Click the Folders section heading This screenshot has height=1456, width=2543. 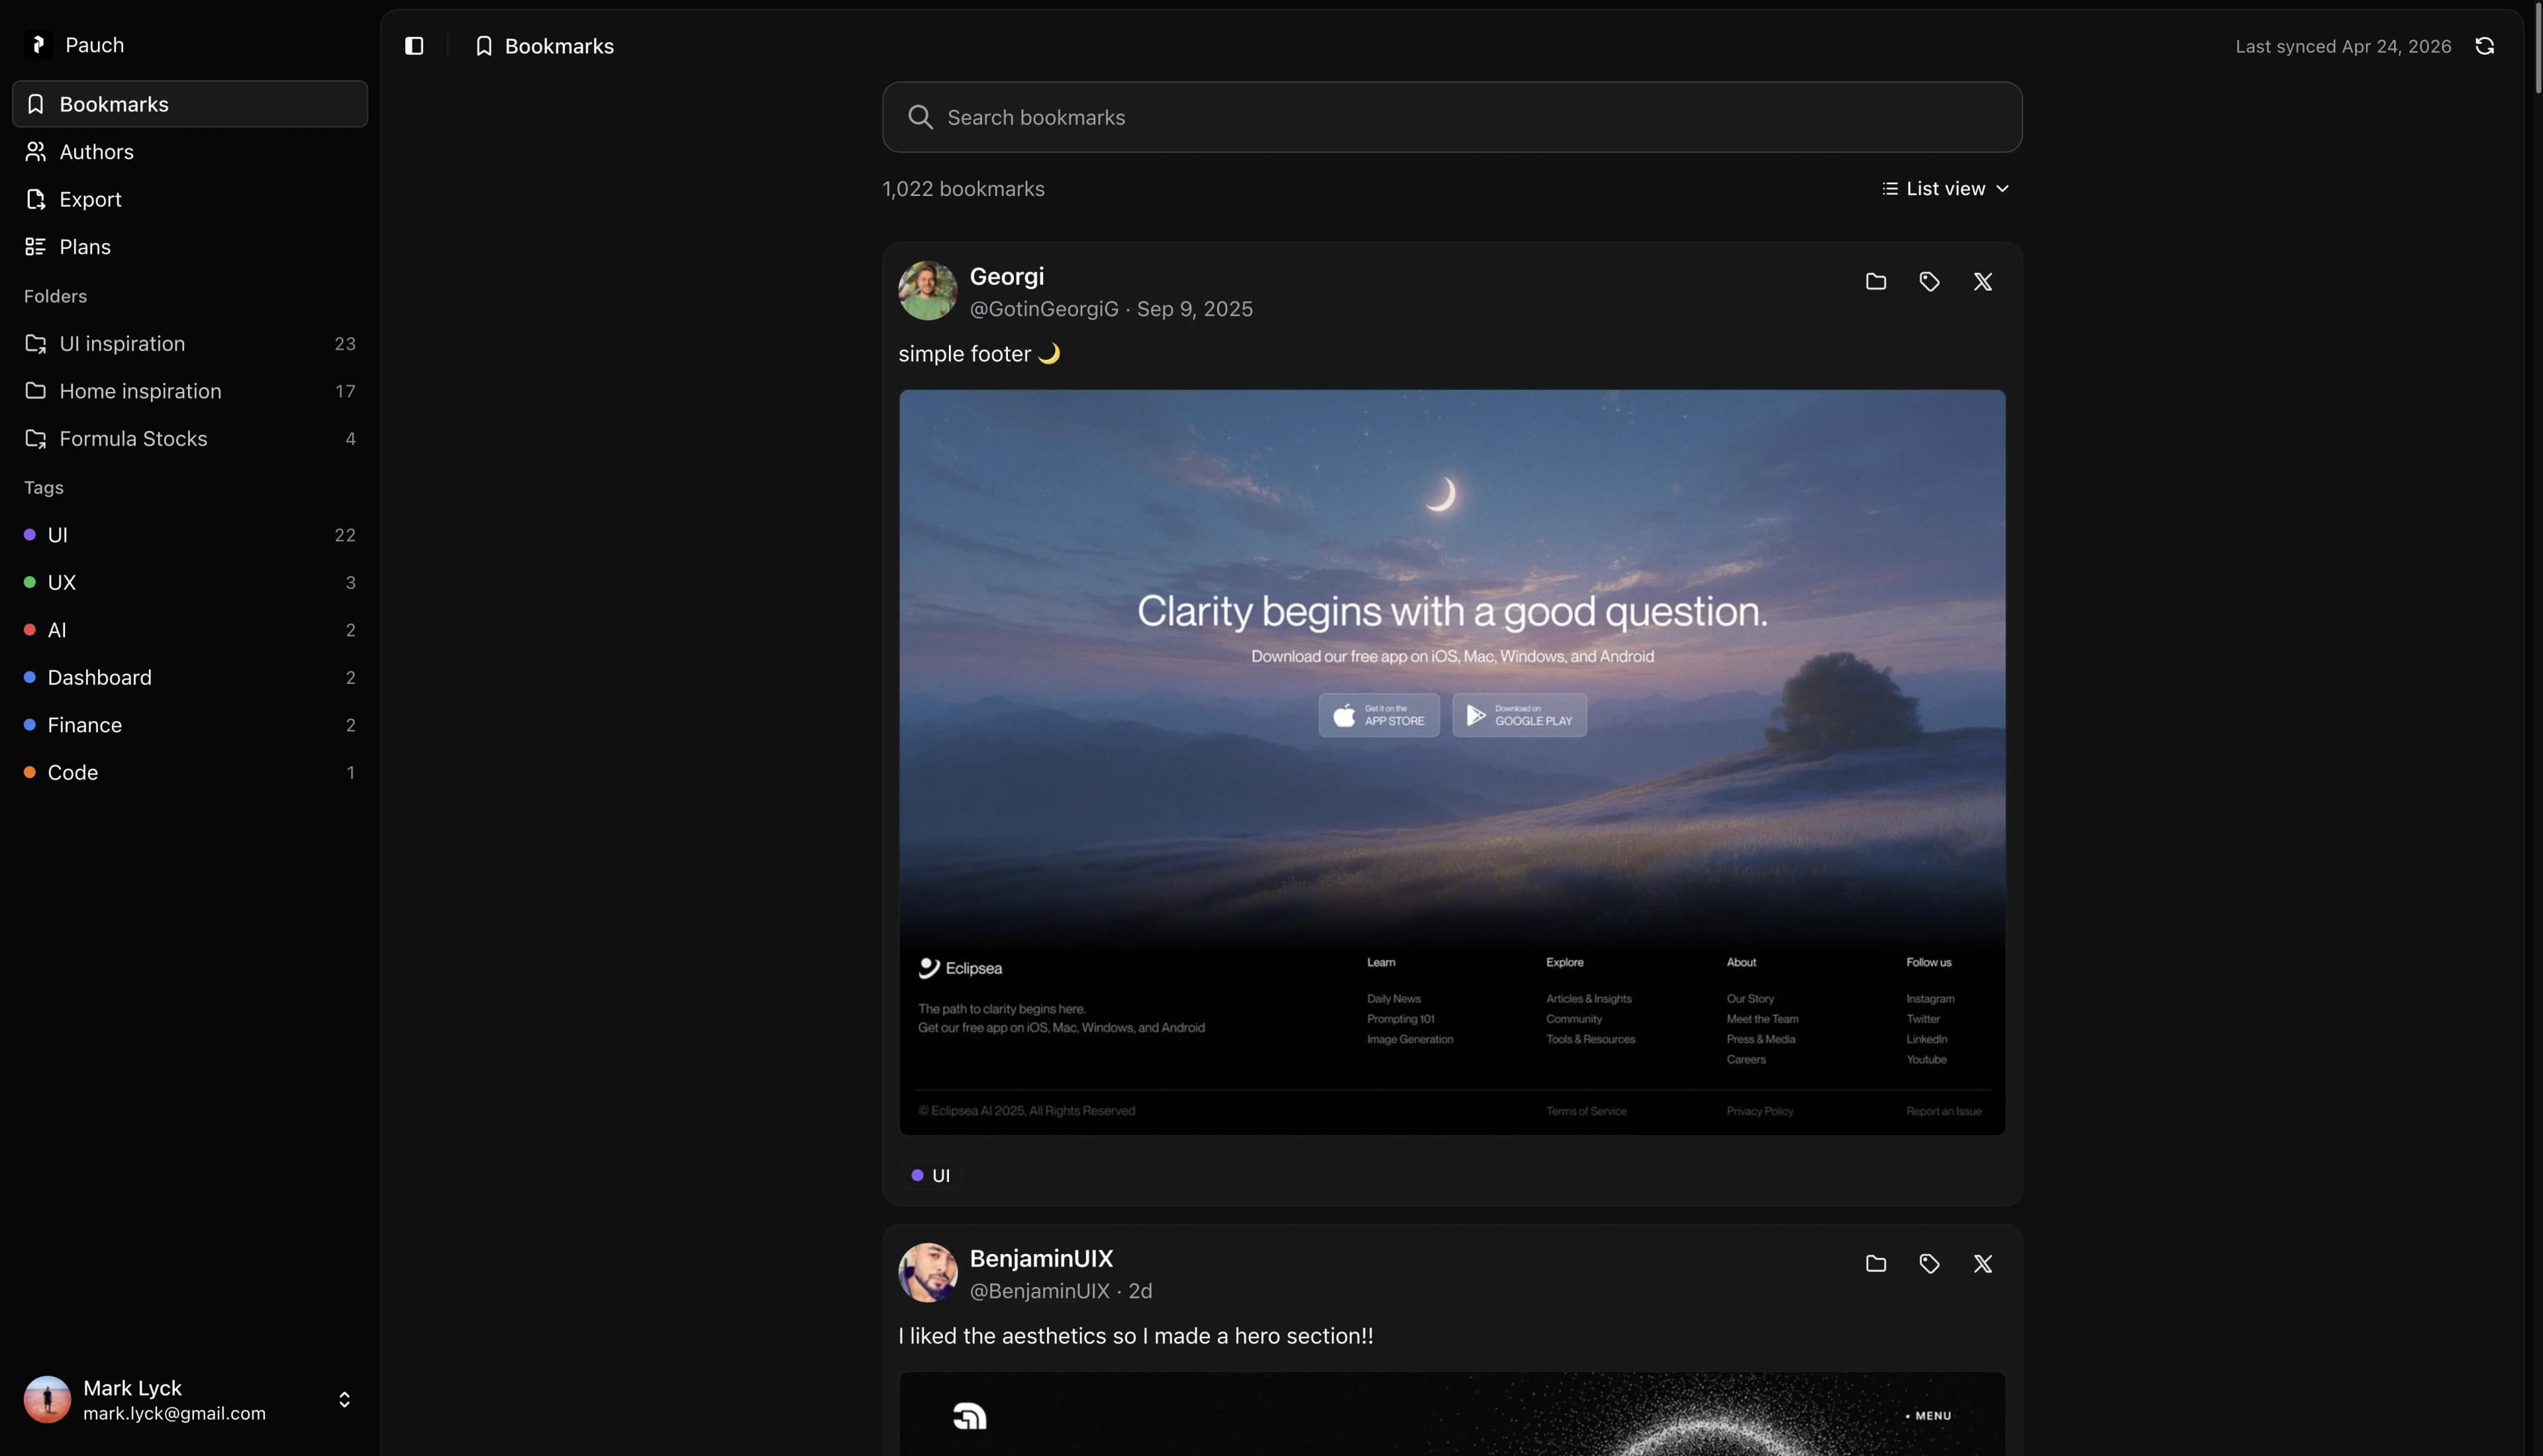(55, 296)
